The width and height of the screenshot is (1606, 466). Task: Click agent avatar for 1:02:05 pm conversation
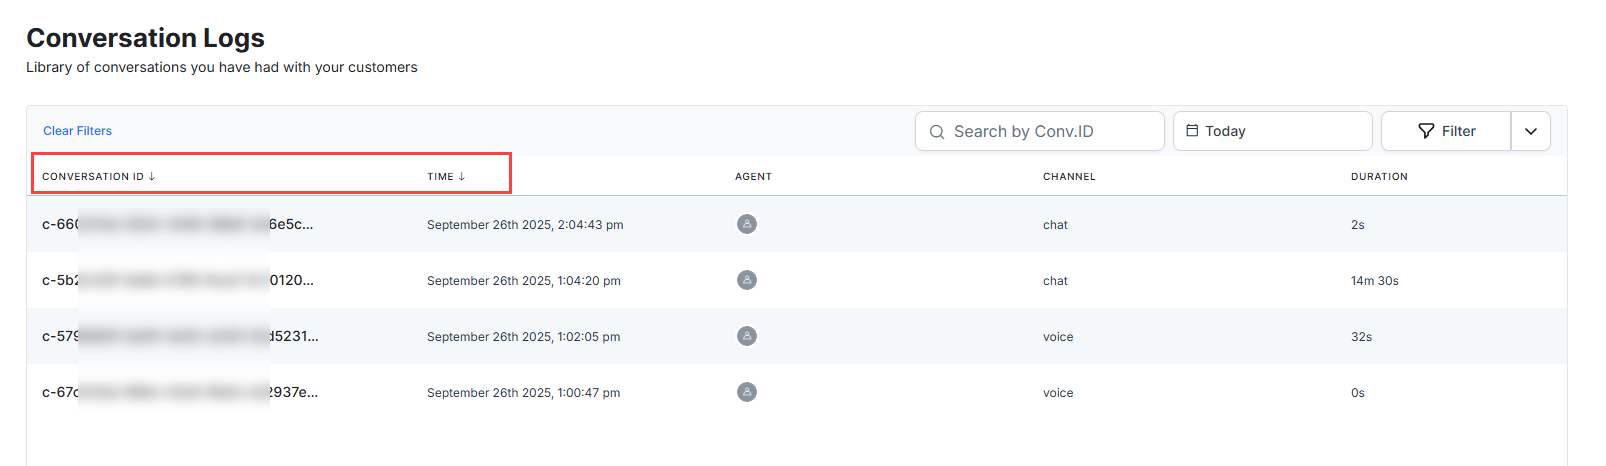point(746,336)
